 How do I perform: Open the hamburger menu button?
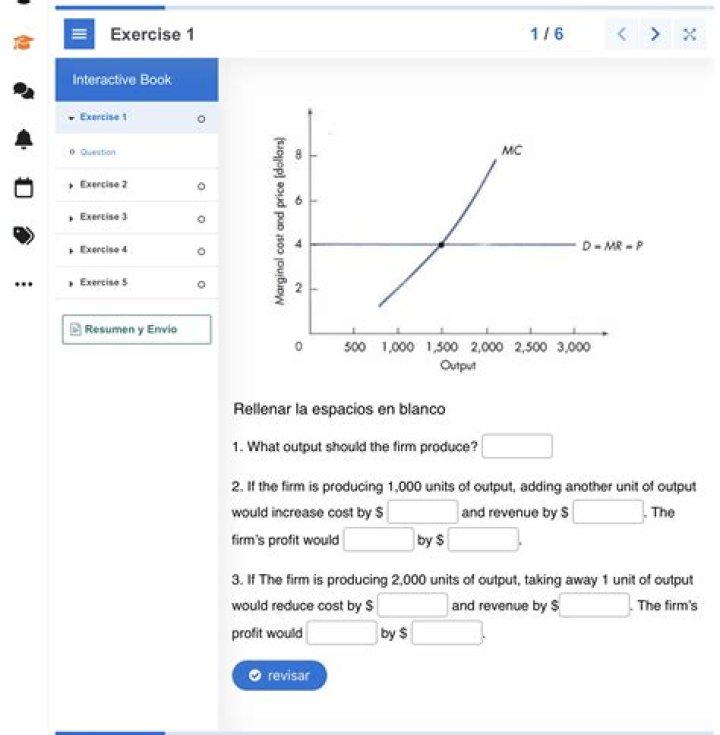coord(81,35)
